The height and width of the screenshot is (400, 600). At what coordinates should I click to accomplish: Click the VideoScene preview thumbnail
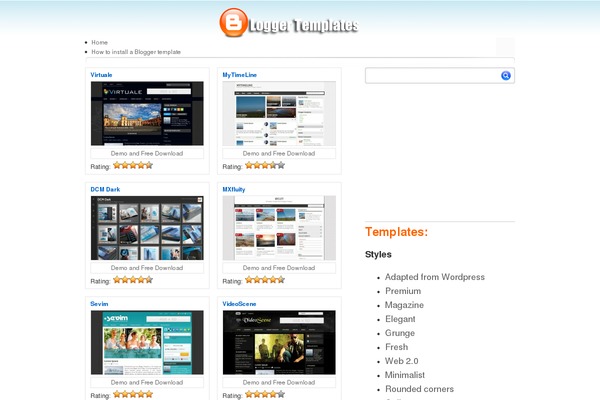coord(279,342)
